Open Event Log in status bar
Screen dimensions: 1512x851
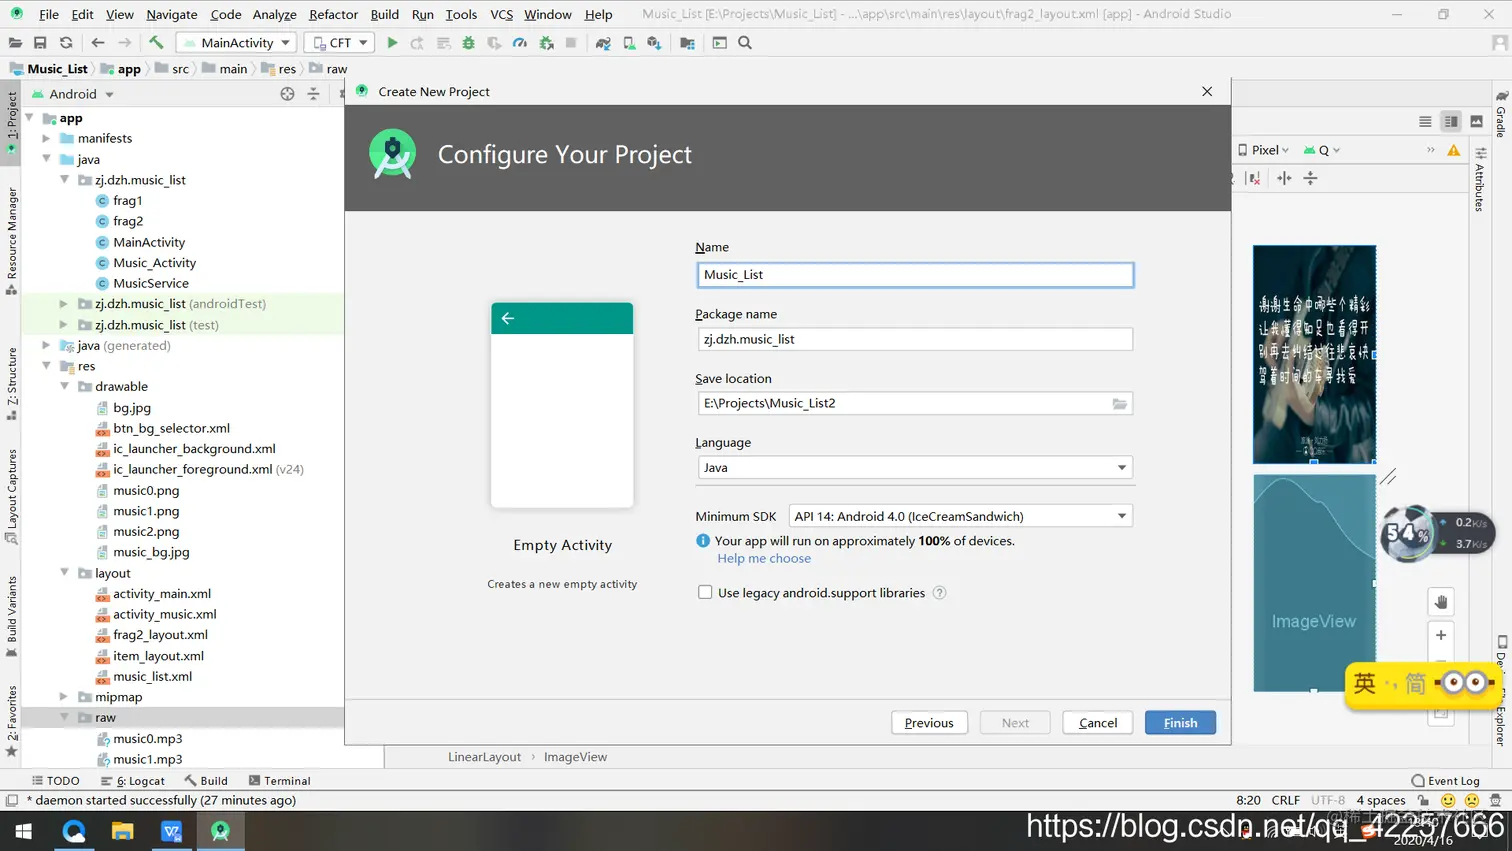1445,781
